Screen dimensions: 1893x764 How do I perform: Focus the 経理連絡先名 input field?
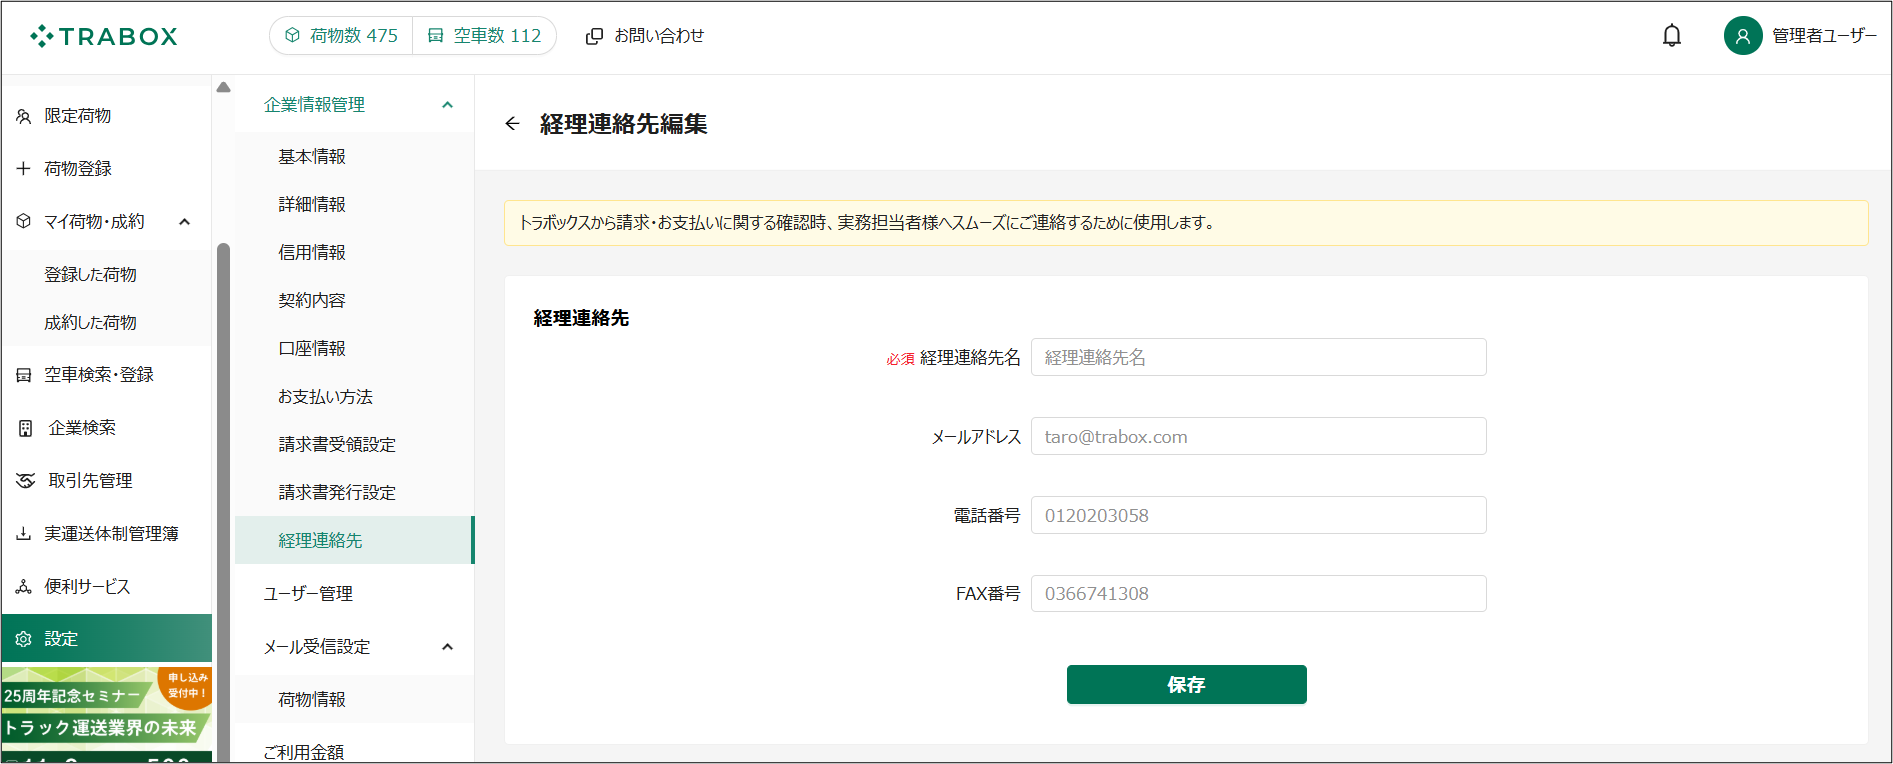point(1258,357)
